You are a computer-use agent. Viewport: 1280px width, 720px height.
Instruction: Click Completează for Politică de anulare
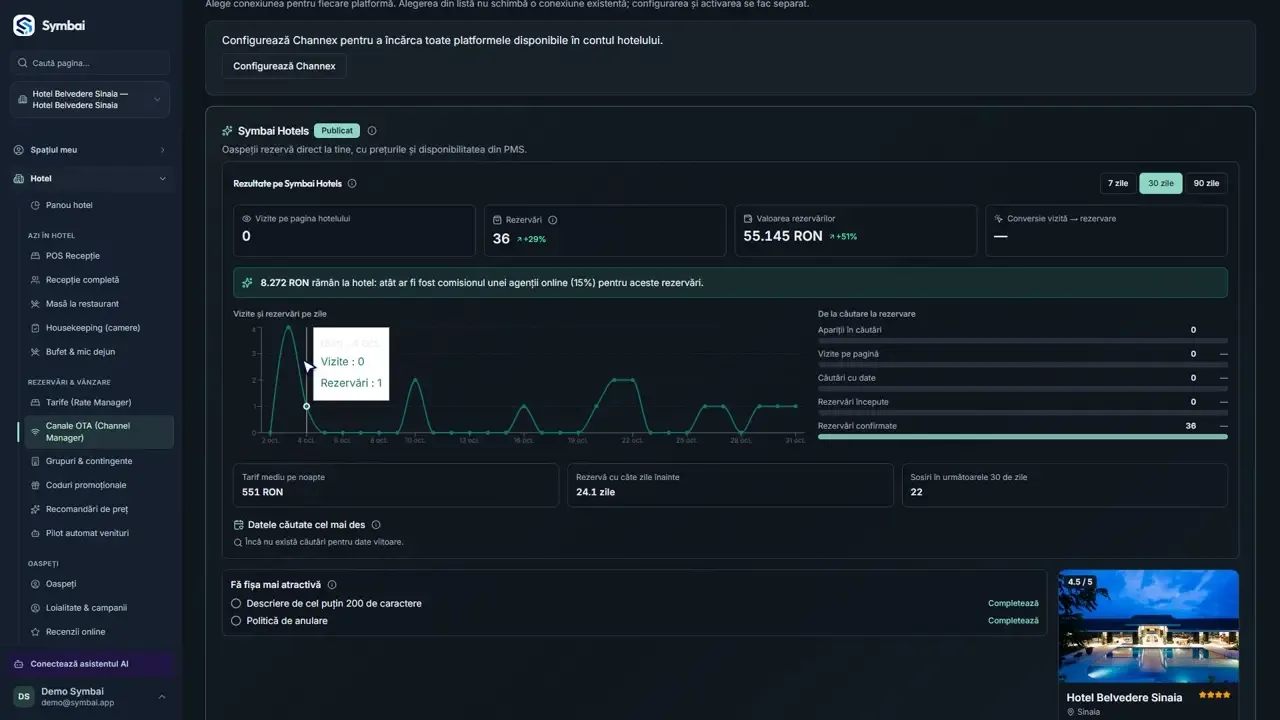(x=1013, y=621)
